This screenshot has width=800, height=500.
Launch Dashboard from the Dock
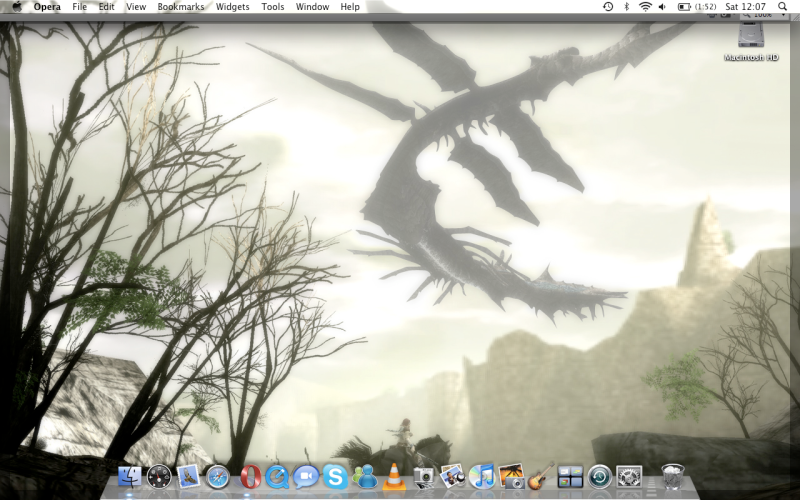159,477
